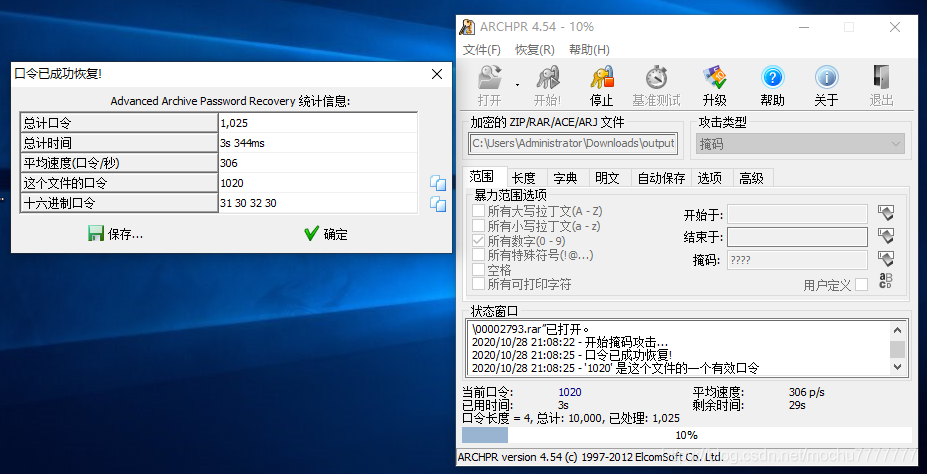Click status line 开始掩码攻击...
The height and width of the screenshot is (474, 927).
click(x=570, y=343)
